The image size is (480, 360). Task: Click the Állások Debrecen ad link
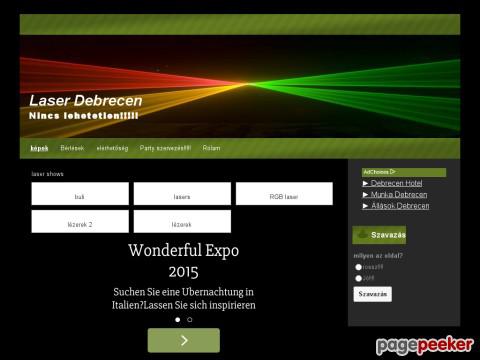[396, 206]
